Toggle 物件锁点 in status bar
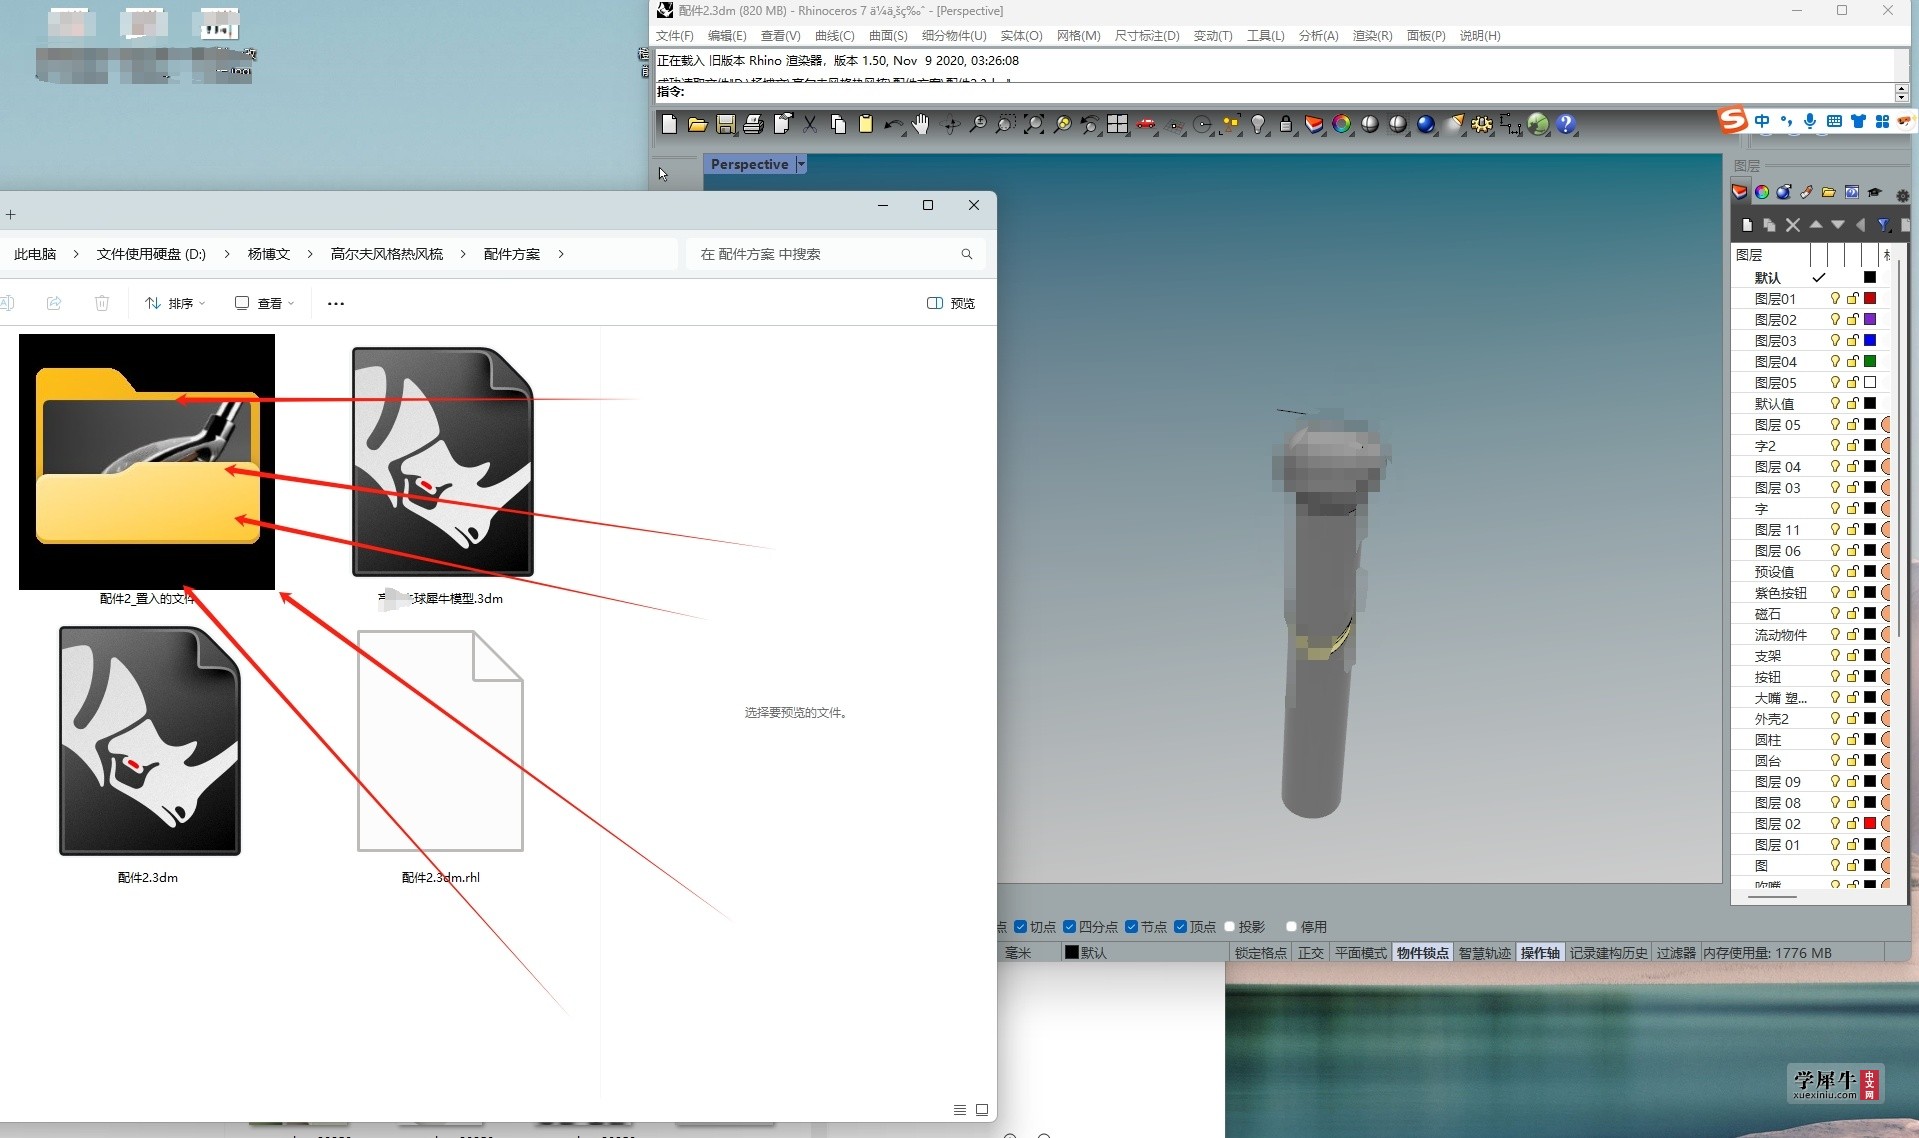1919x1138 pixels. coord(1423,953)
